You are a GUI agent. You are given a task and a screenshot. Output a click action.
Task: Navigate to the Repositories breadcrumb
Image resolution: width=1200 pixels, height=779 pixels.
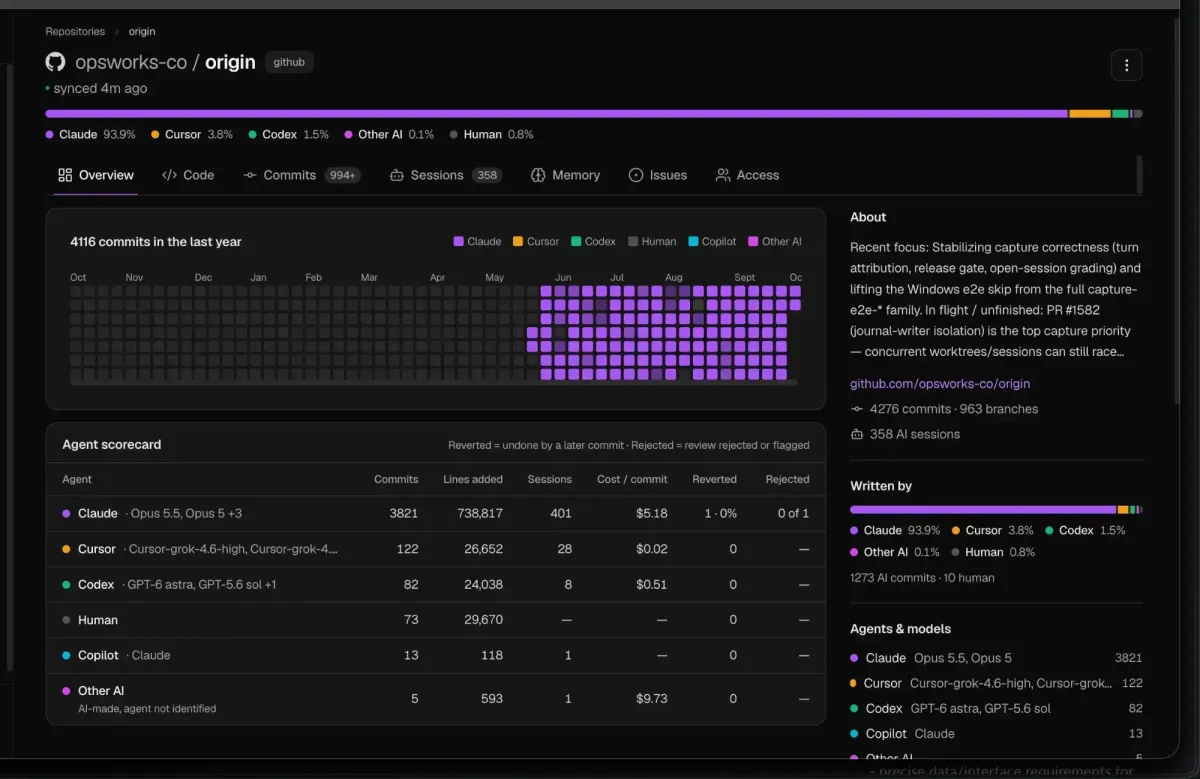[75, 32]
